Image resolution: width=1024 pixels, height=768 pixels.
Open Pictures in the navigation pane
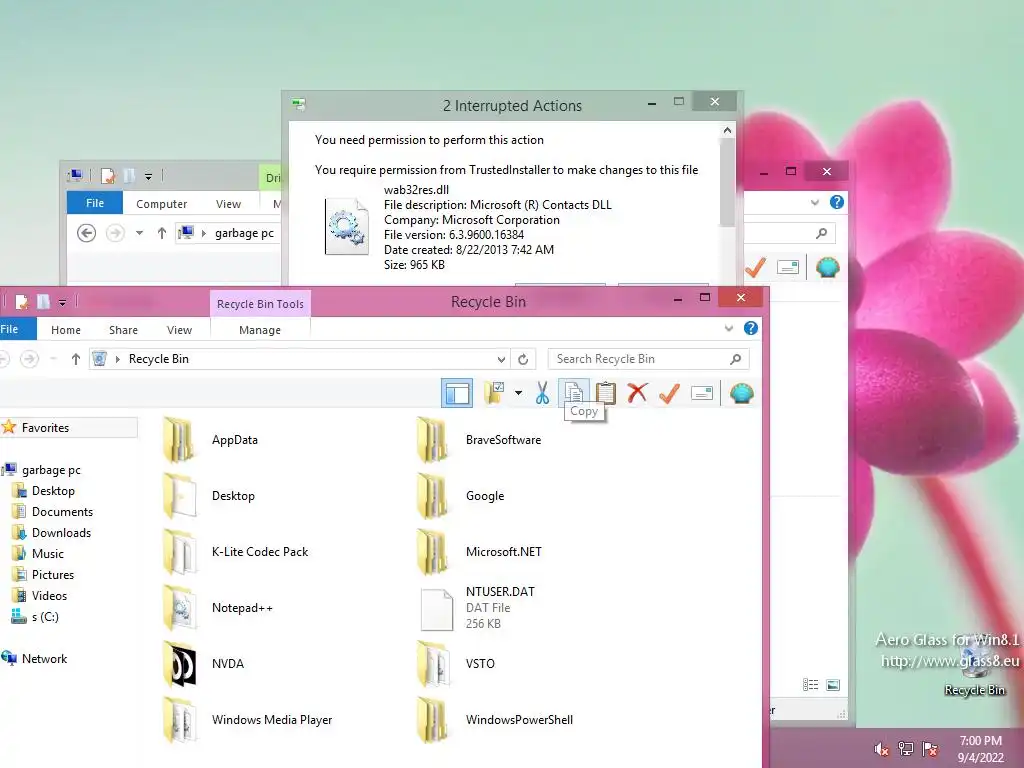[x=52, y=575]
